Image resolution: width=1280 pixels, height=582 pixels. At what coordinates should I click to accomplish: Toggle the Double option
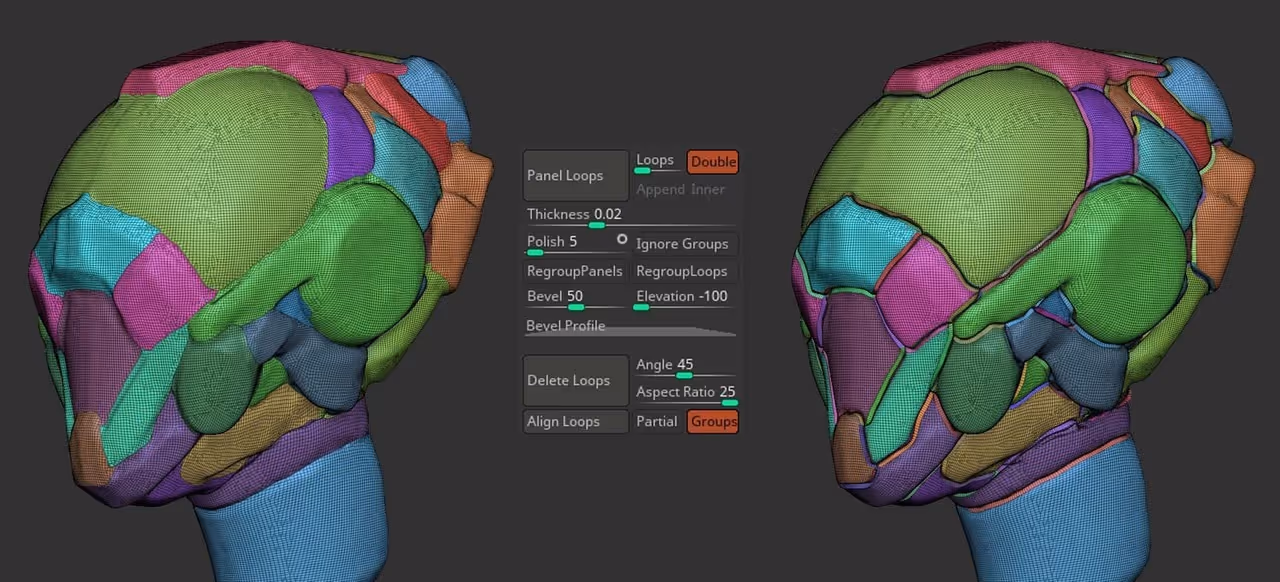pos(713,162)
